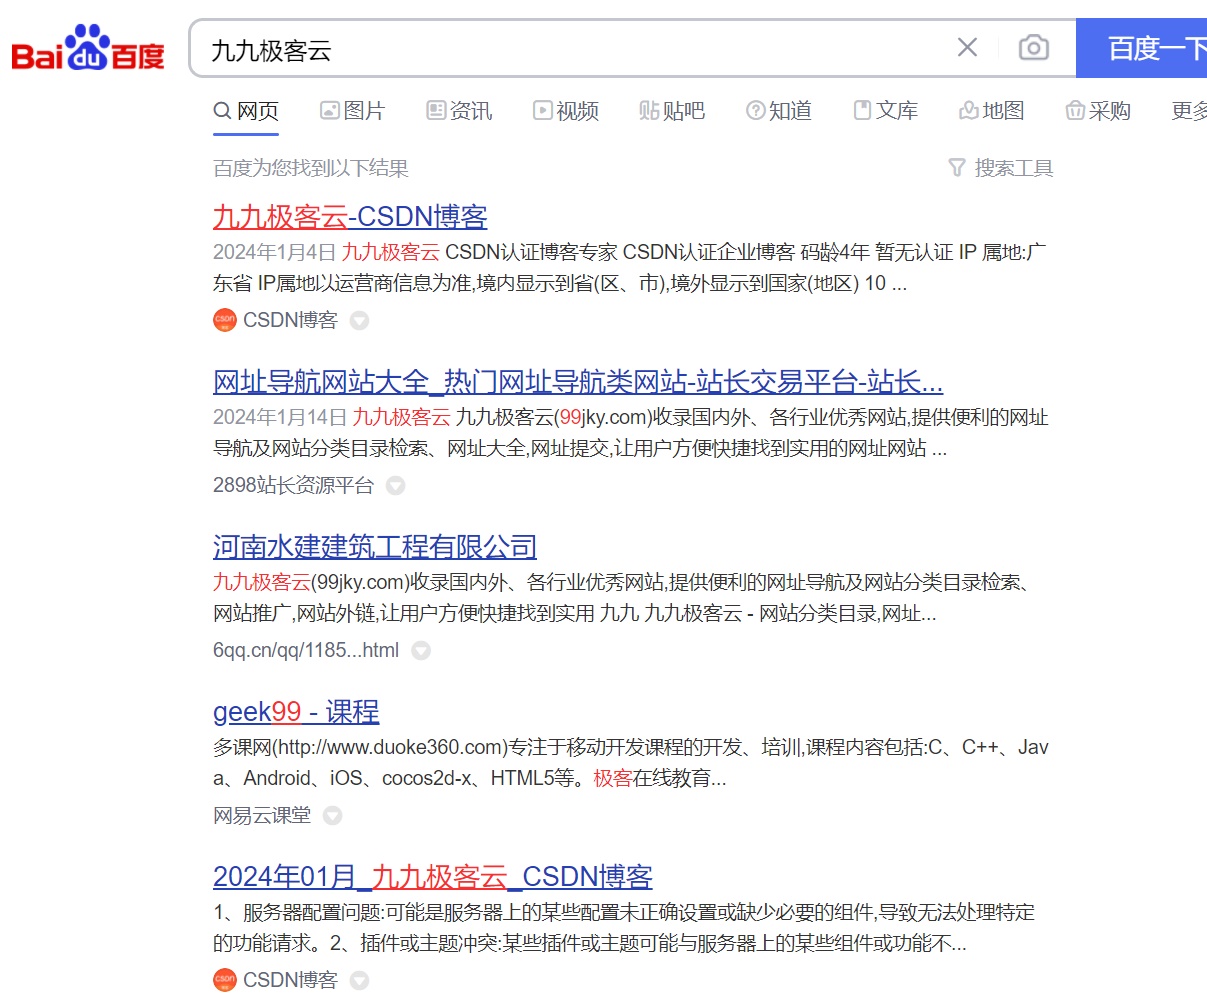Expand dropdown beside 网易云课堂

click(x=333, y=816)
